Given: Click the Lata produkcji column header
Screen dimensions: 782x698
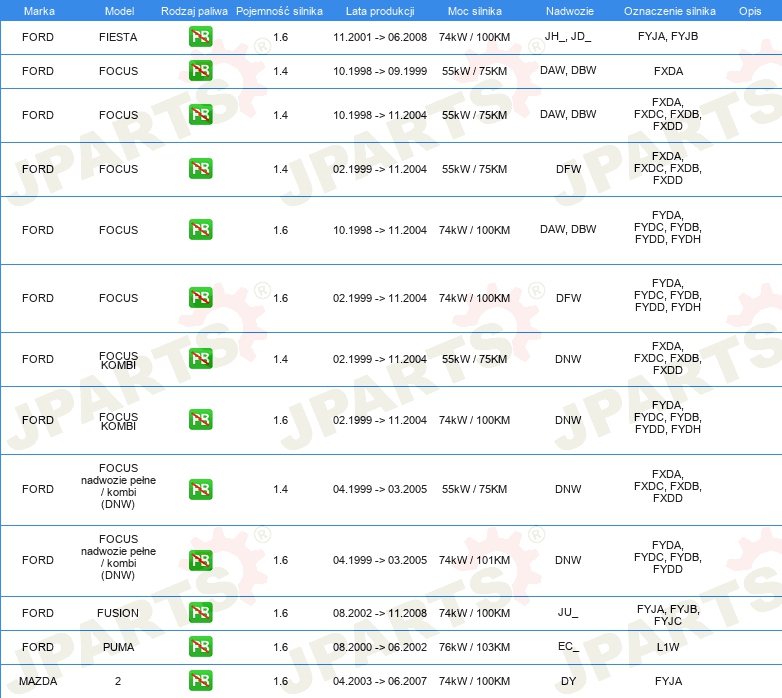Looking at the screenshot, I should pos(380,11).
